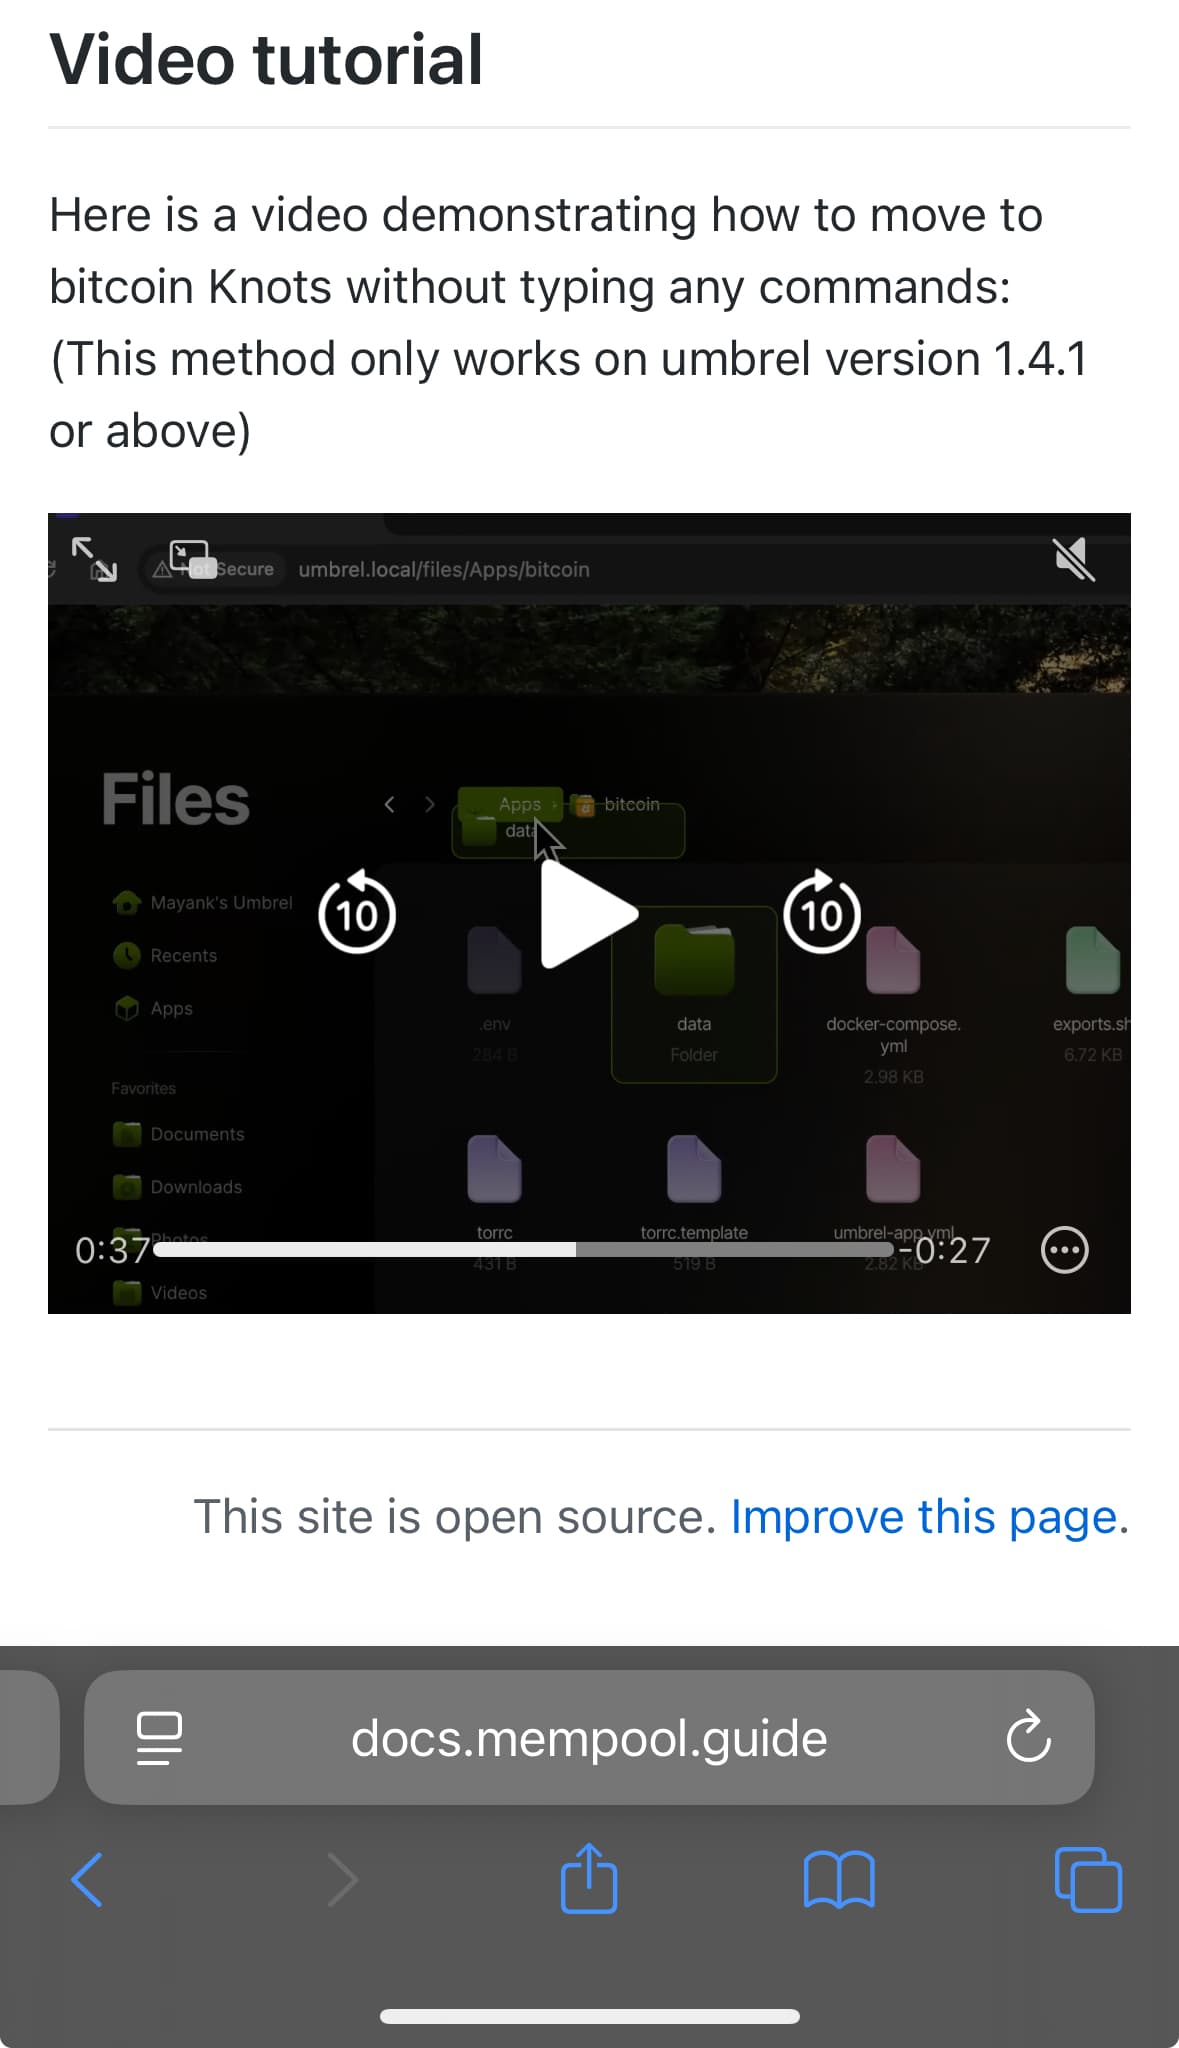Rewind the video 10 seconds
Screen dimensions: 1179x2048
coord(357,912)
